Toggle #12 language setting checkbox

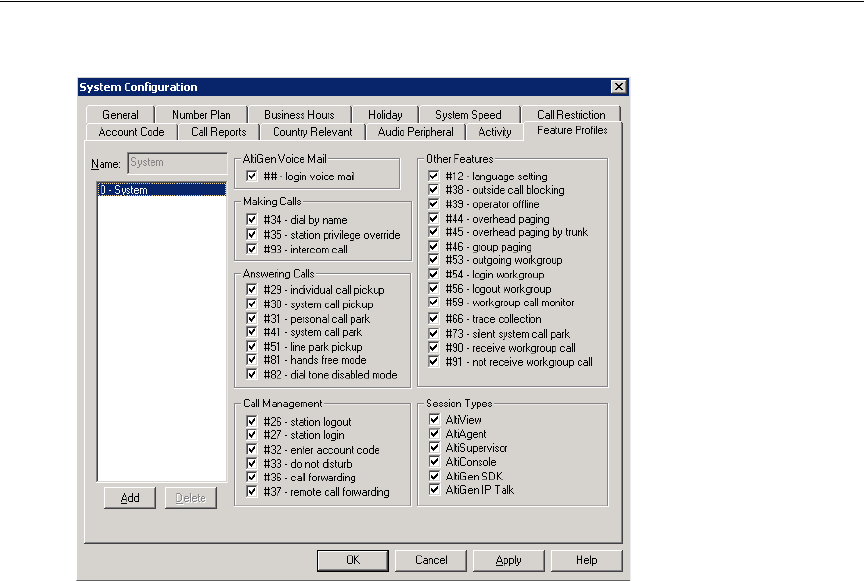[434, 176]
